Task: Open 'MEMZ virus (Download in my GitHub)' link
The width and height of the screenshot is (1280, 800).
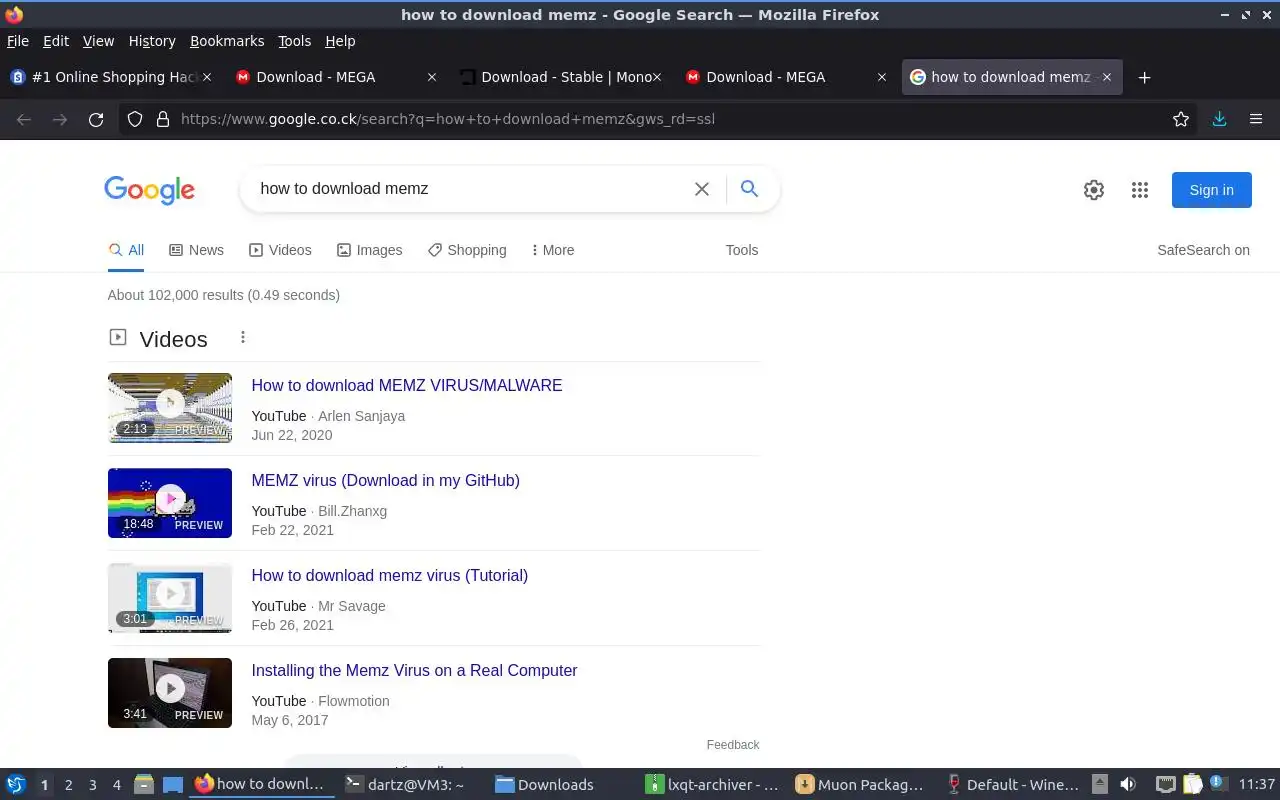Action: pyautogui.click(x=385, y=480)
